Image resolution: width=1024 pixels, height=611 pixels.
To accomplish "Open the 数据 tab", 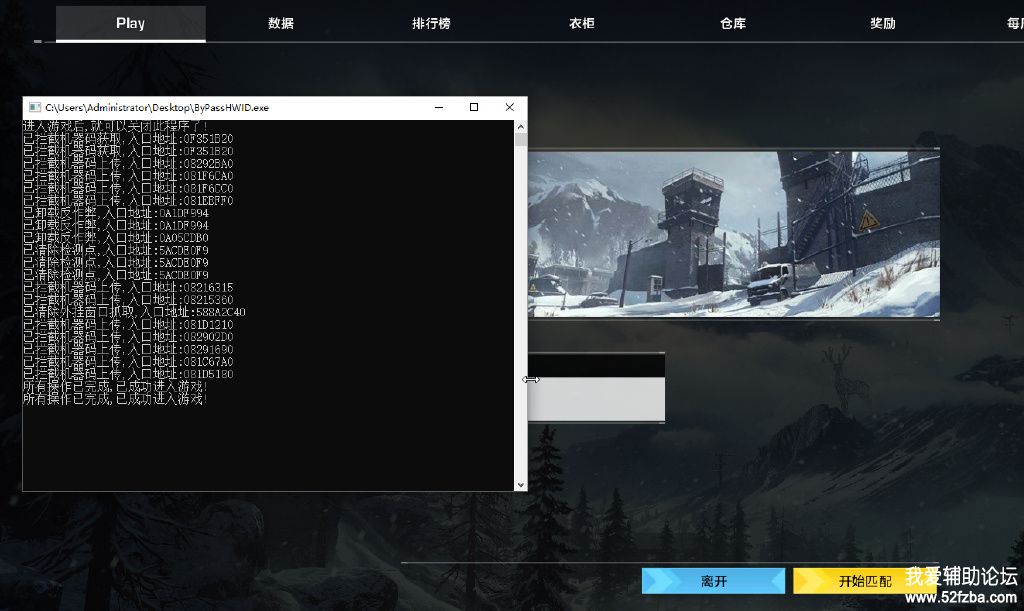I will point(281,23).
